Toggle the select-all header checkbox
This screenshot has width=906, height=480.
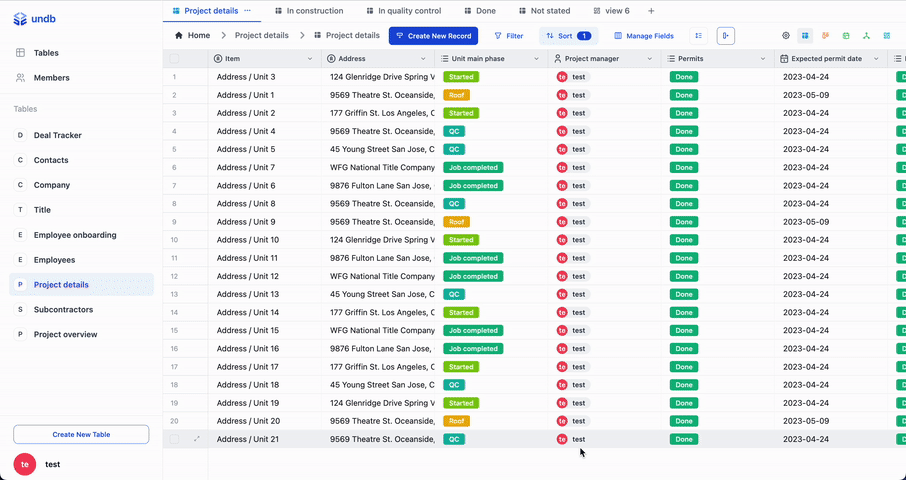174,59
